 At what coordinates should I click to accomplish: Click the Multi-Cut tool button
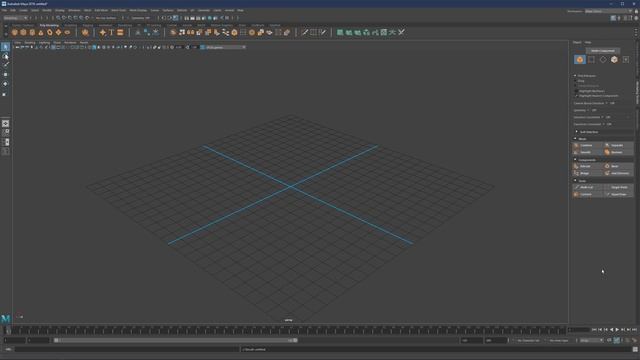pyautogui.click(x=587, y=187)
